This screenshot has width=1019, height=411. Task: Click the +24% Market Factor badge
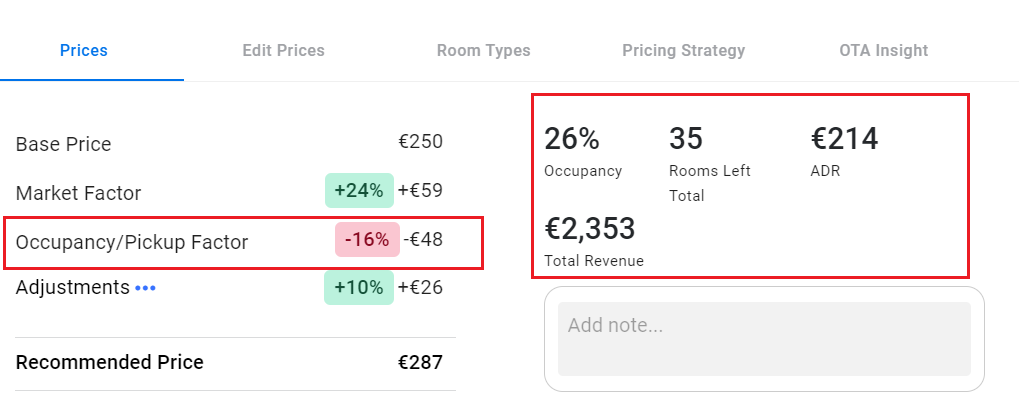click(x=359, y=191)
